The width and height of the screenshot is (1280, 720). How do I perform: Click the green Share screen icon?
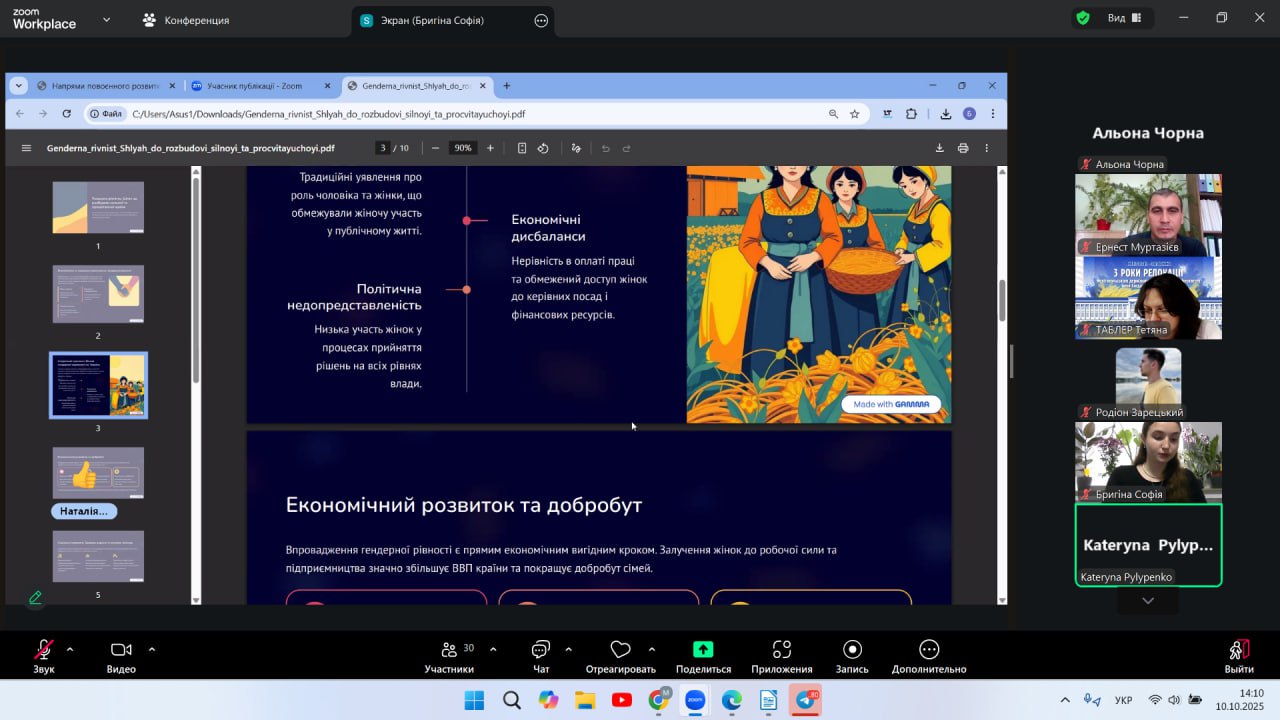pos(703,650)
